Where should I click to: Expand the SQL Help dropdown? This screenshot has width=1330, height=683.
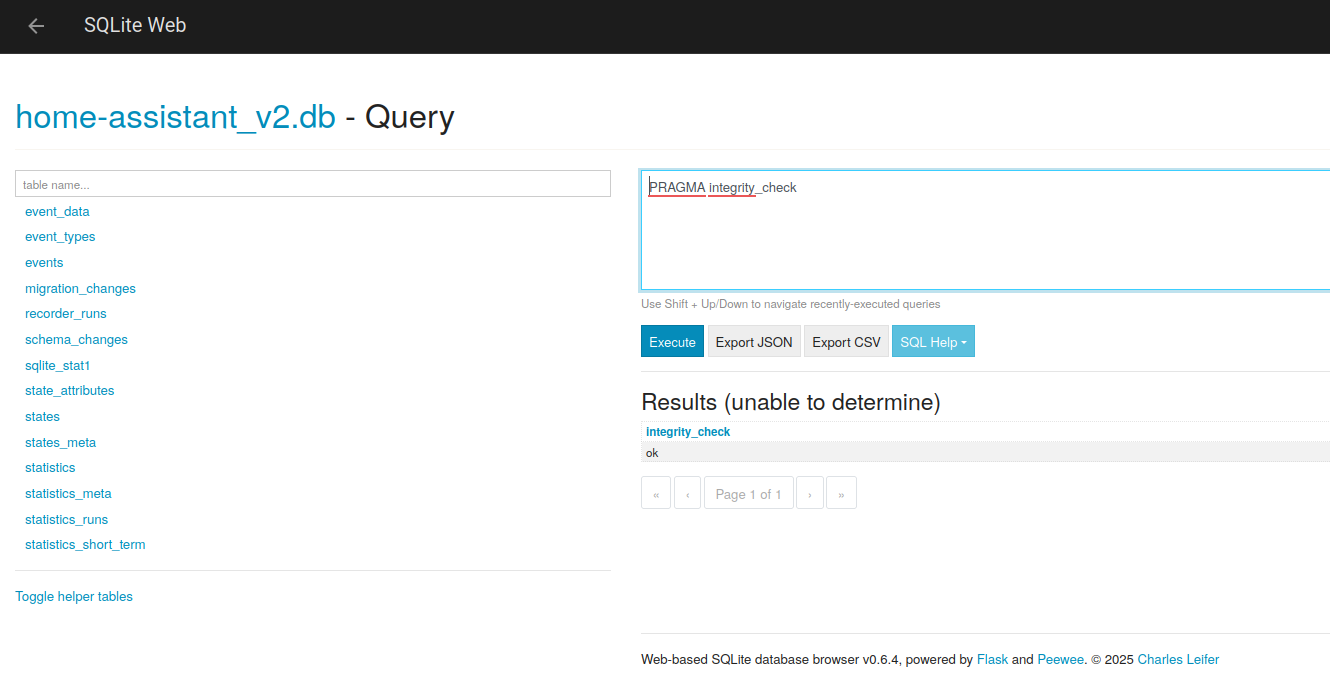point(933,341)
